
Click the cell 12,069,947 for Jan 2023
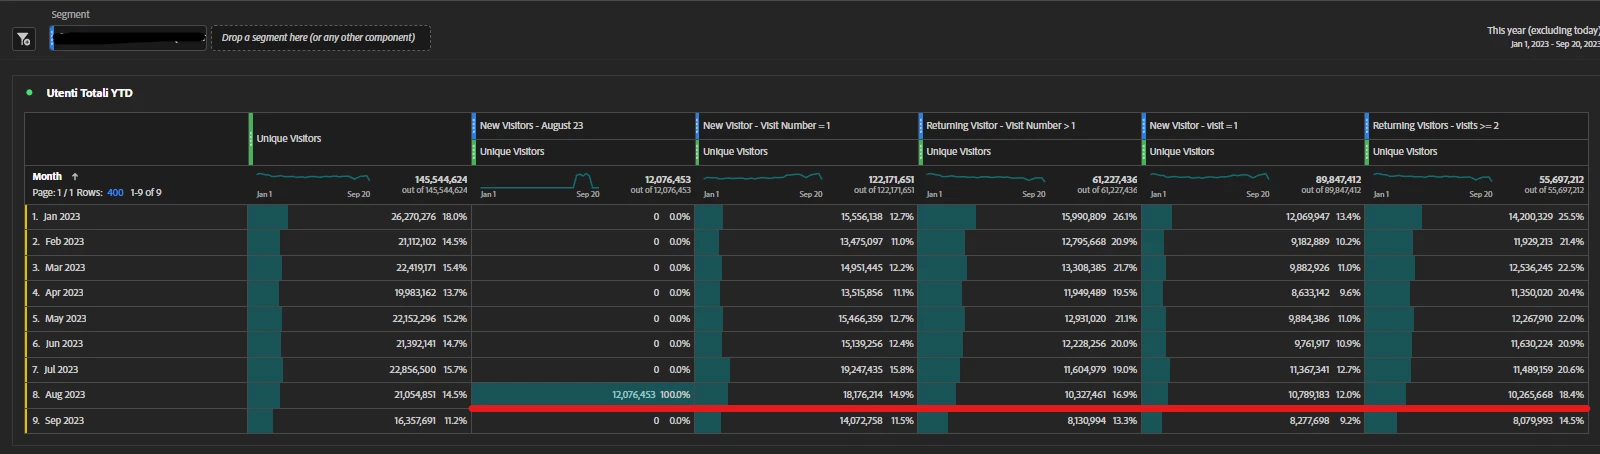1252,217
